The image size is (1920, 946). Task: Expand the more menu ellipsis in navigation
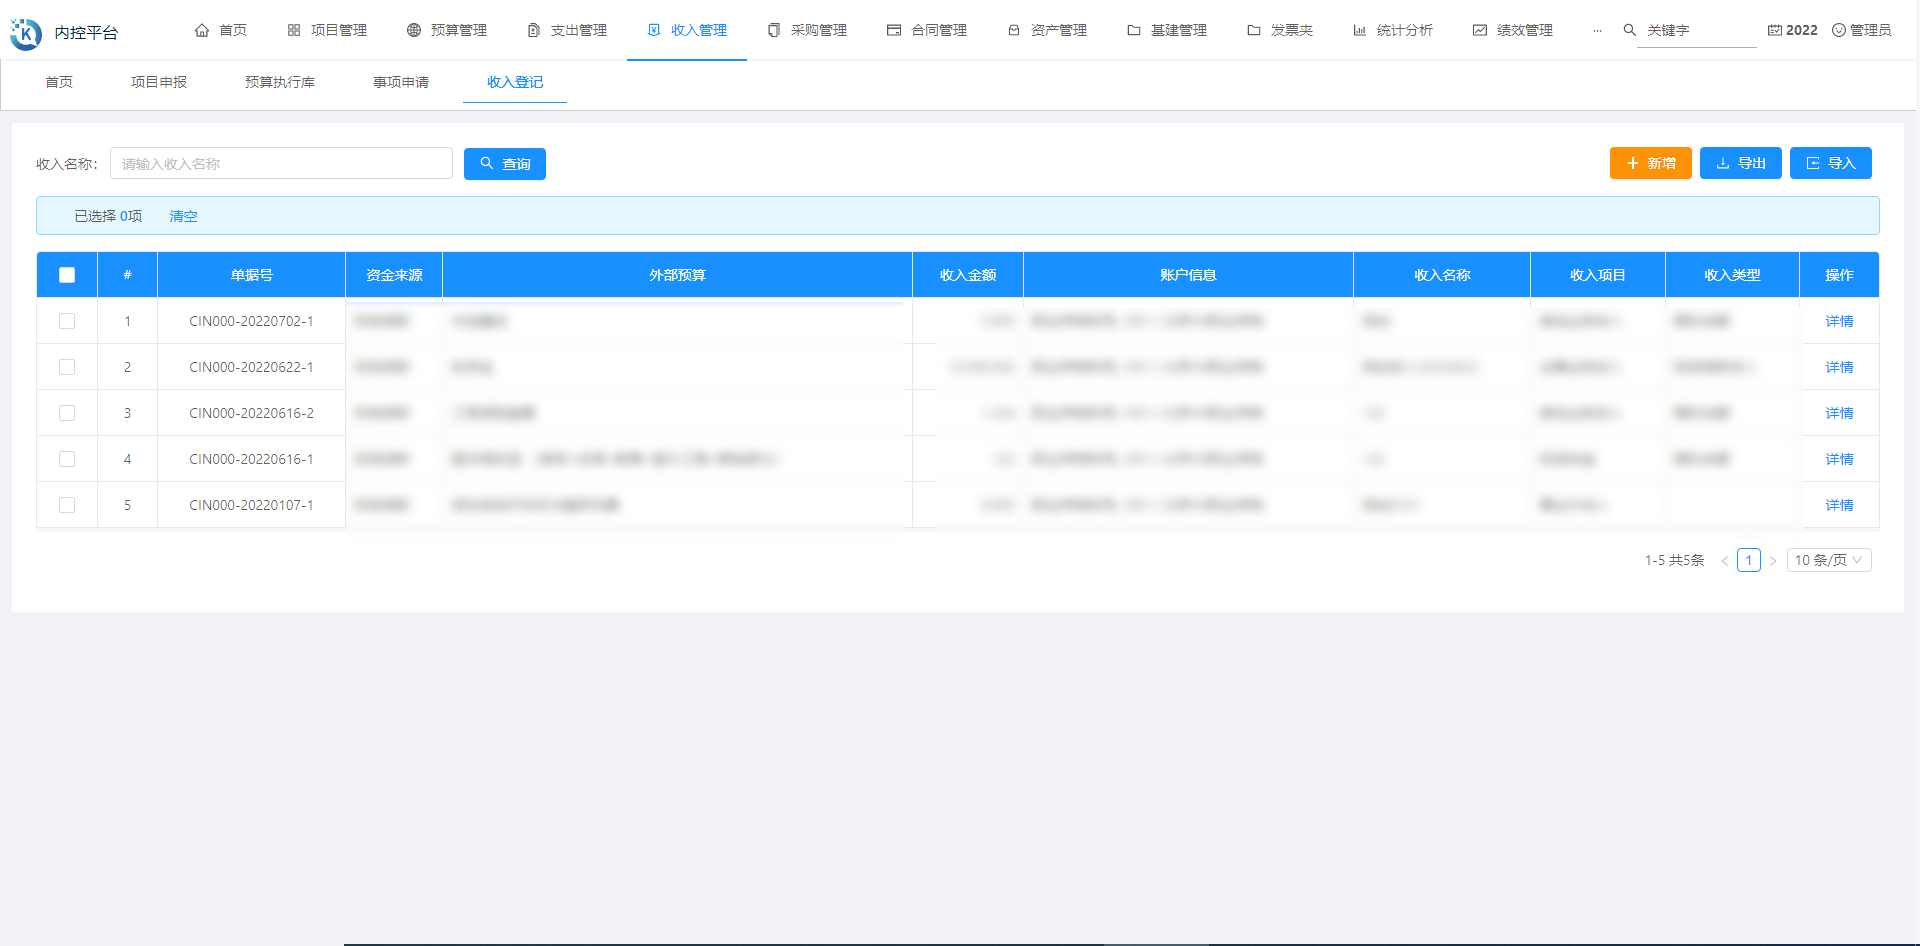pos(1597,31)
